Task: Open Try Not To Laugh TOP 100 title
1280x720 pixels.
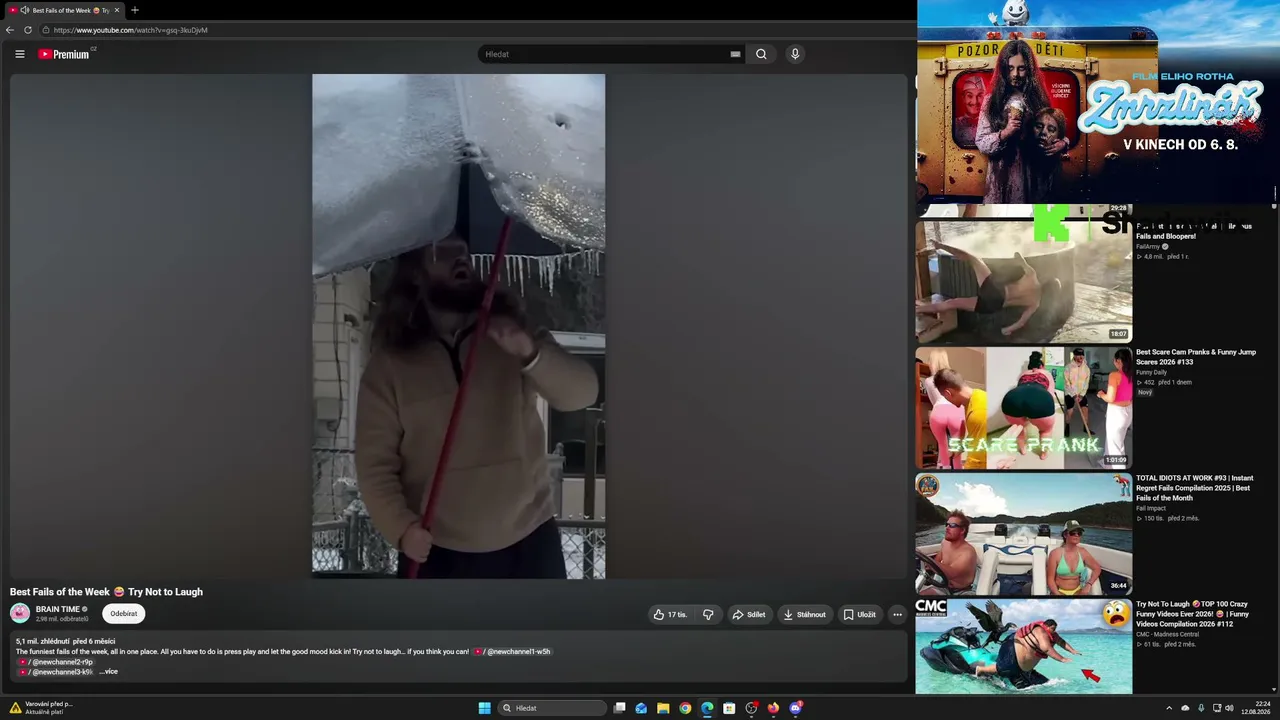Action: tap(1192, 614)
